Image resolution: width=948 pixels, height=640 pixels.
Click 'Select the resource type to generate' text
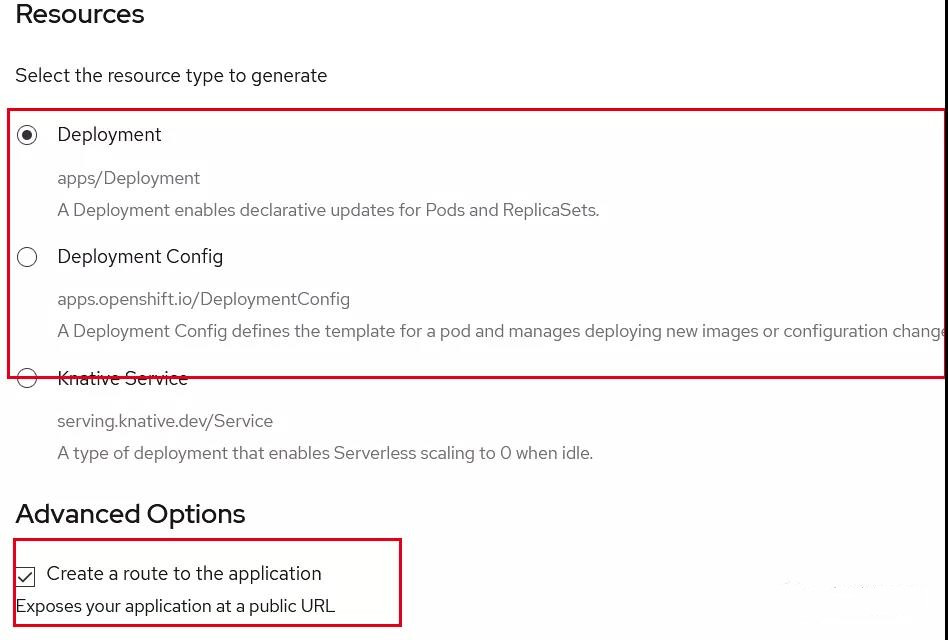[171, 76]
